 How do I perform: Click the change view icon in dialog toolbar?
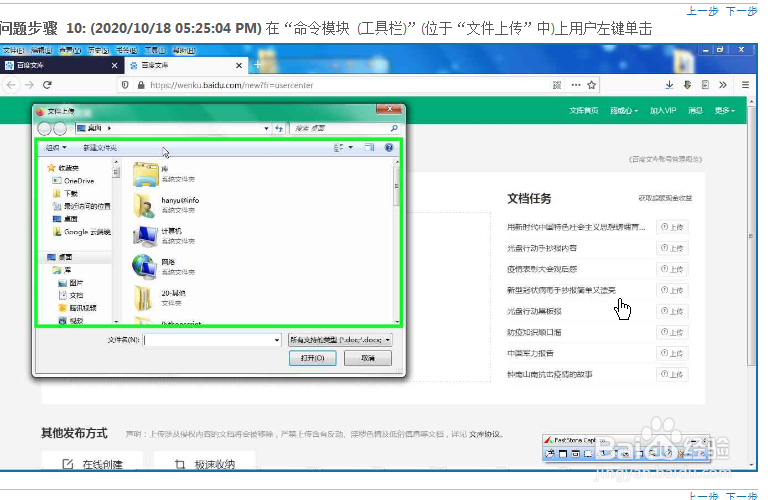(339, 147)
